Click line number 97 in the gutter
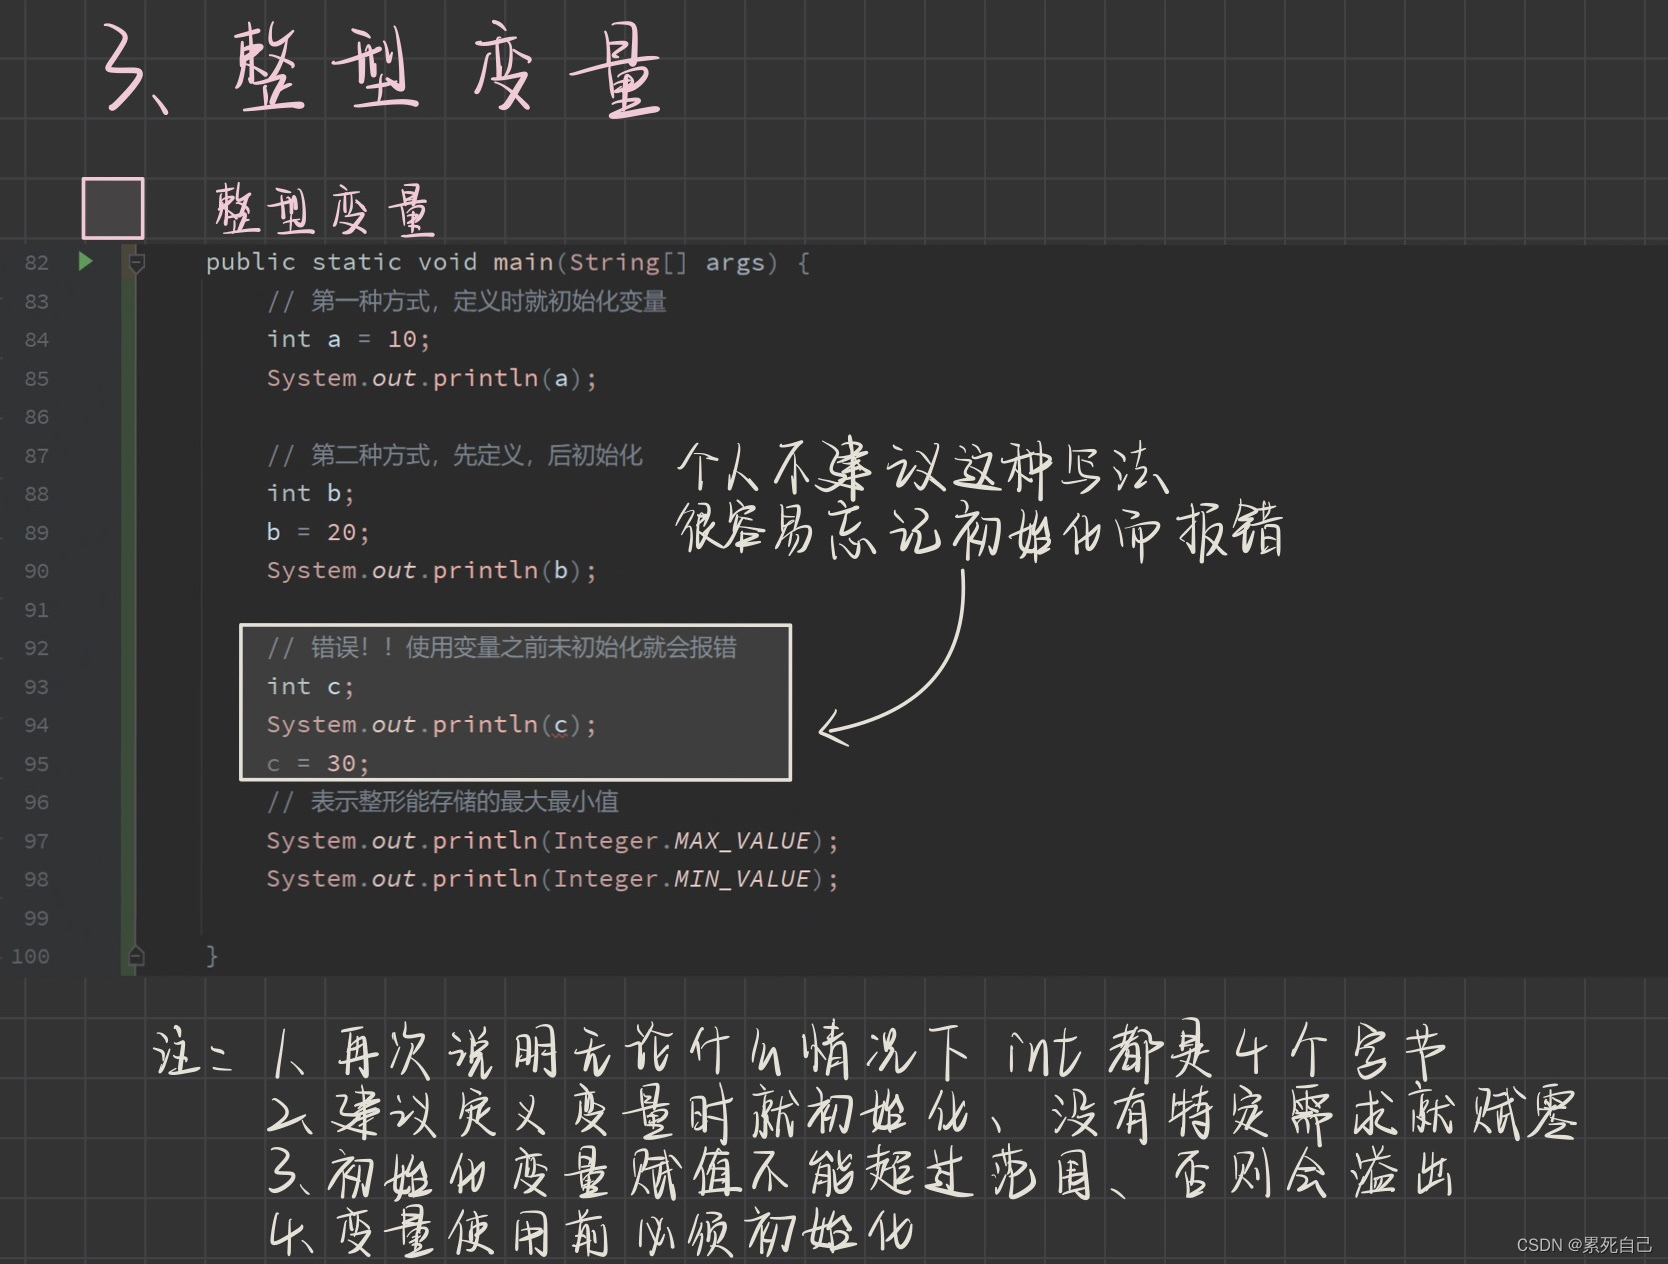The width and height of the screenshot is (1668, 1264). point(36,841)
